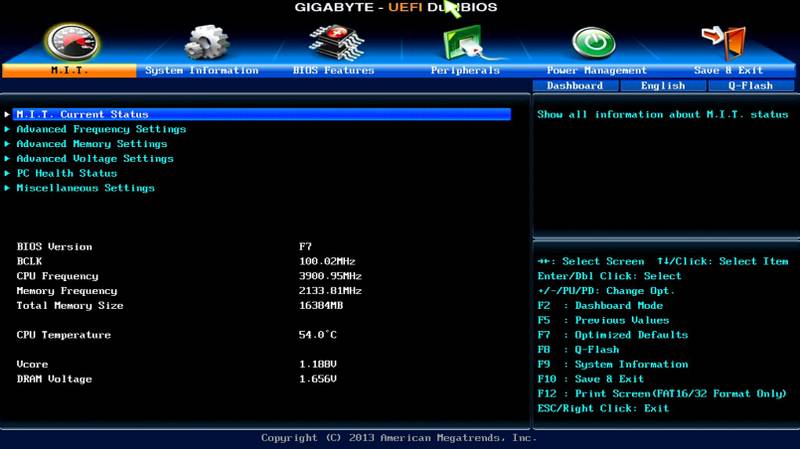Select the M.I.T. tab
The image size is (800, 449).
(69, 70)
